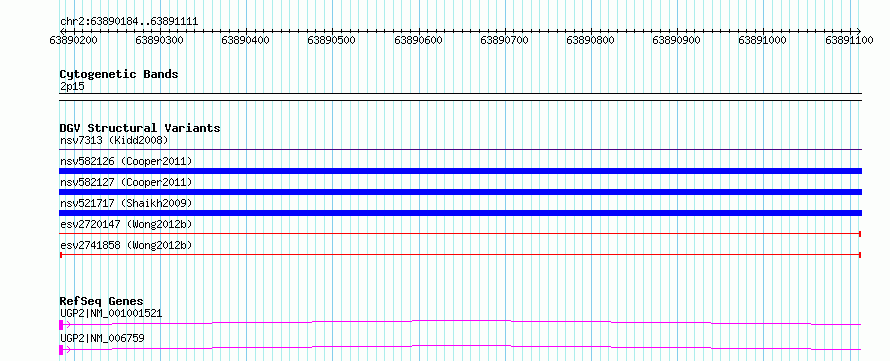Click the UGP2 NM_006759 magenta exon block
The width and height of the screenshot is (890, 361).
pyautogui.click(x=61, y=350)
